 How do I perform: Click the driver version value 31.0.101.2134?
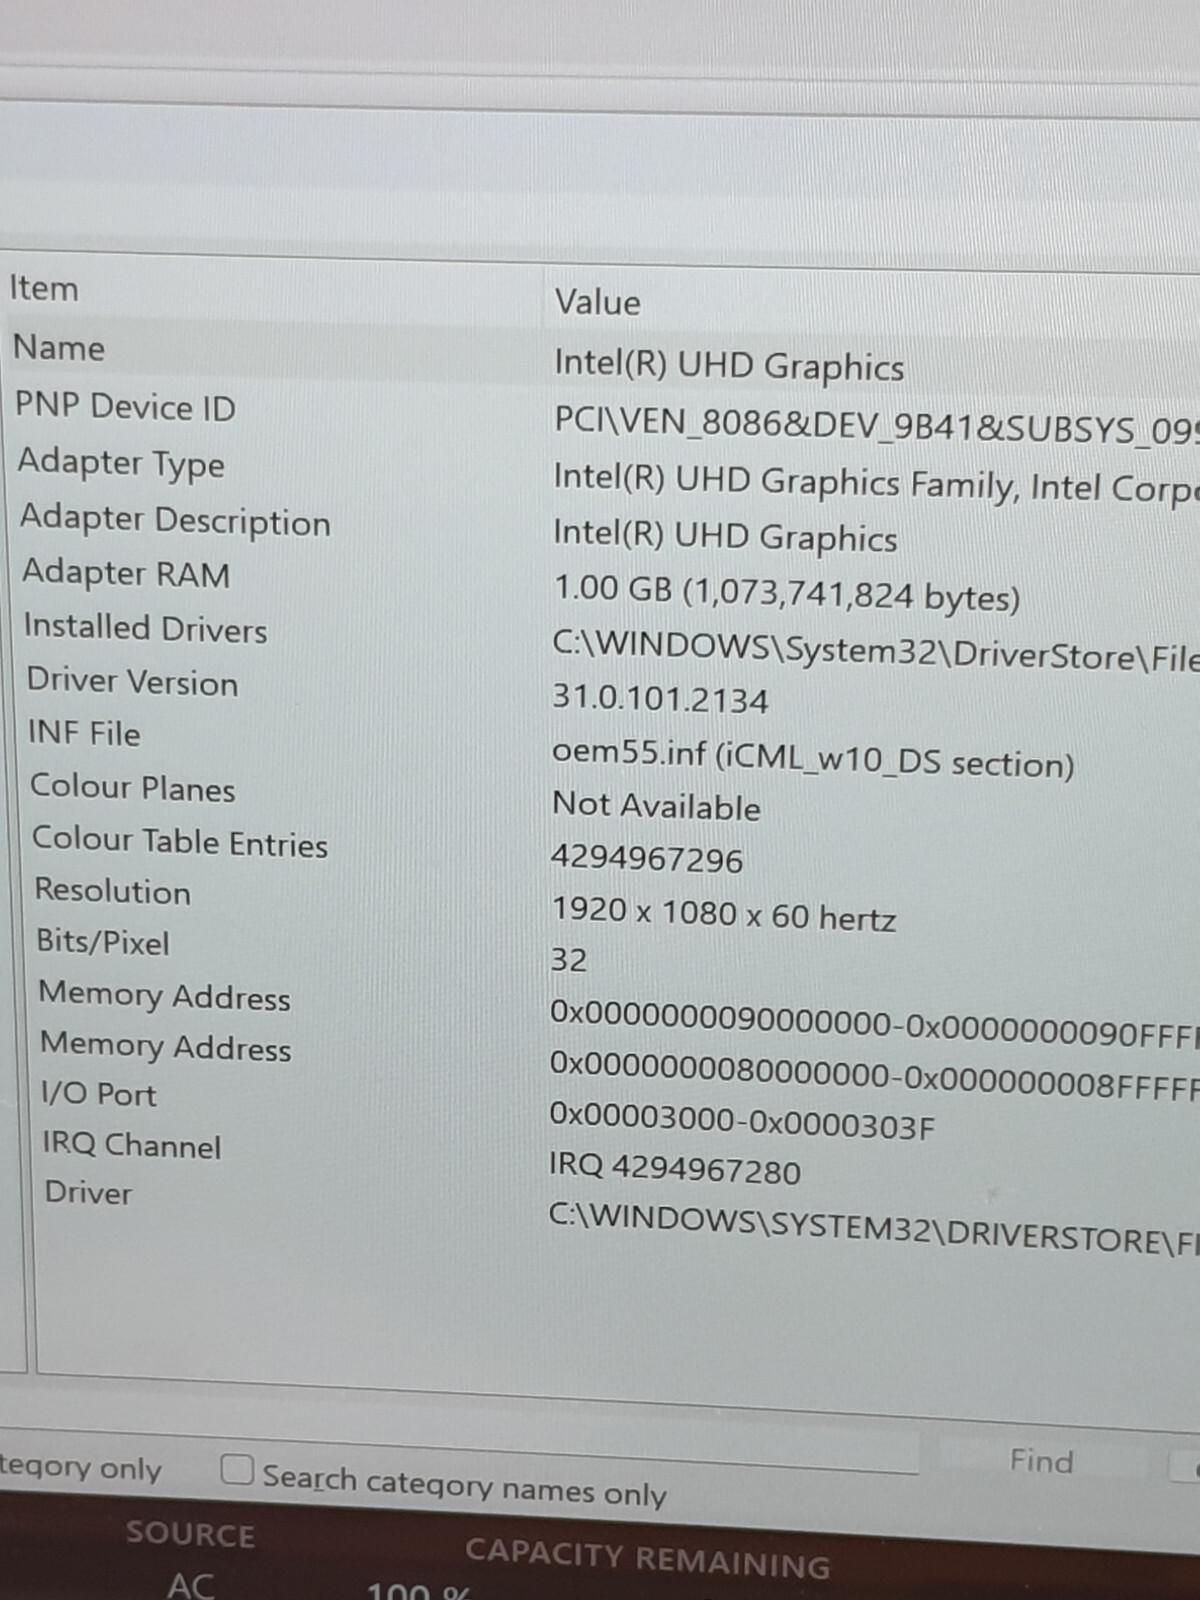pos(660,697)
